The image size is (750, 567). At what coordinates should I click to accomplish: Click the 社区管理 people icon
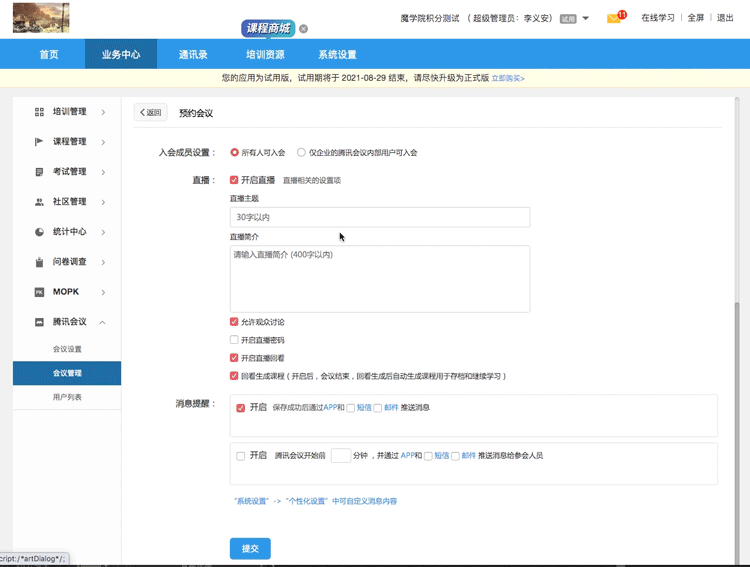[x=39, y=202]
